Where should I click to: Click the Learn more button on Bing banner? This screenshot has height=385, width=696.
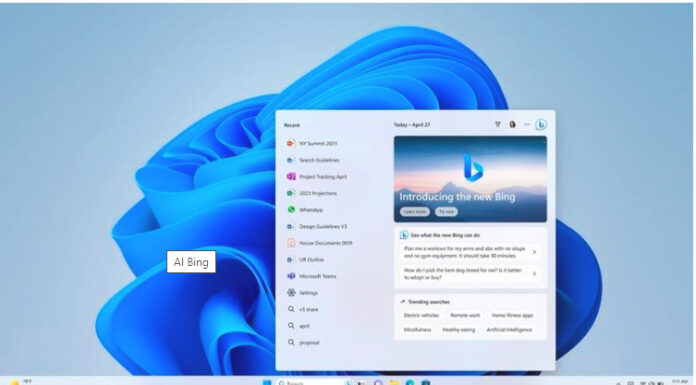tap(415, 212)
